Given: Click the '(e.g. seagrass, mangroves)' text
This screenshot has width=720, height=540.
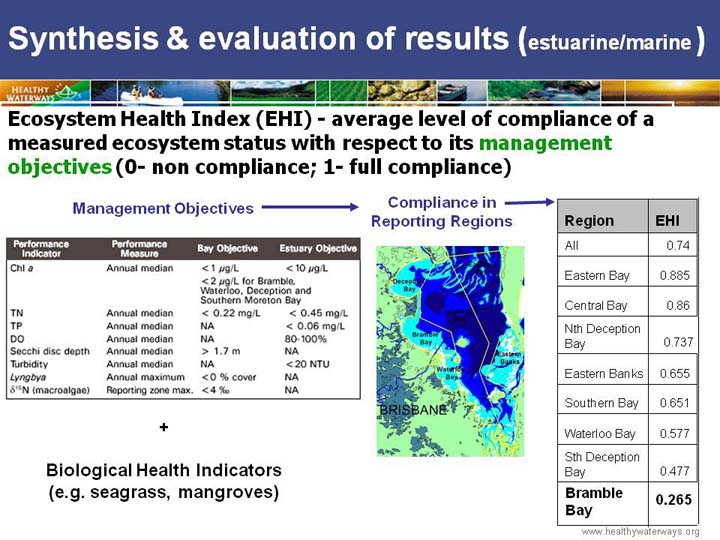Looking at the screenshot, I should [x=164, y=492].
